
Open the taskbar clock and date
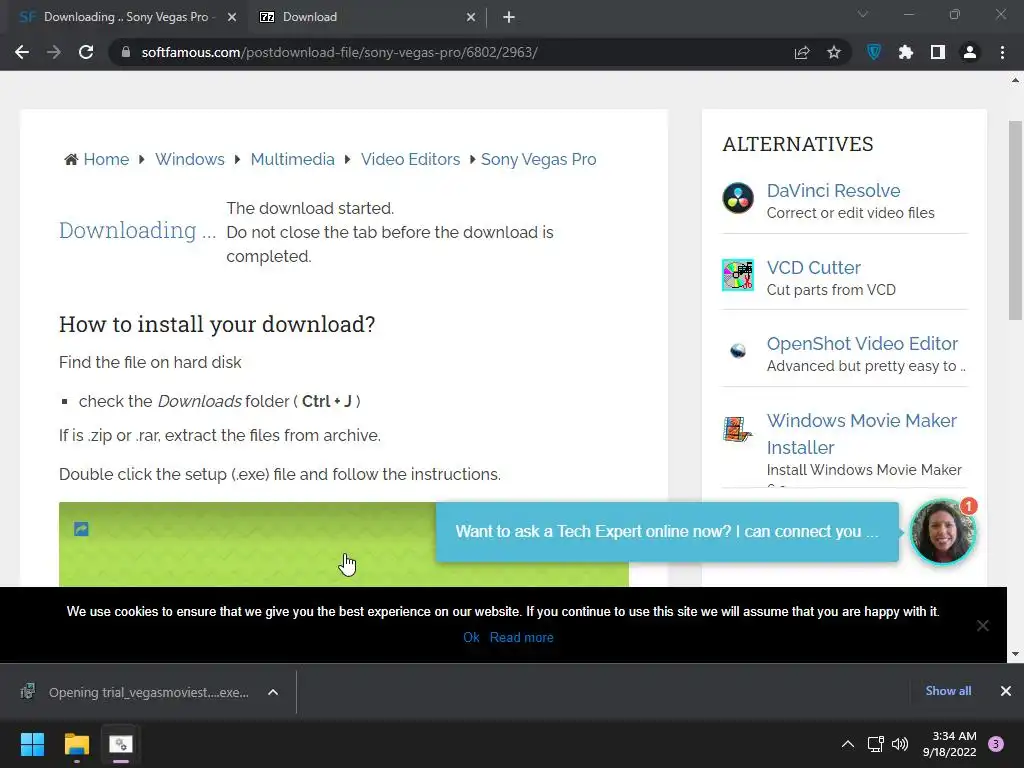click(x=950, y=744)
